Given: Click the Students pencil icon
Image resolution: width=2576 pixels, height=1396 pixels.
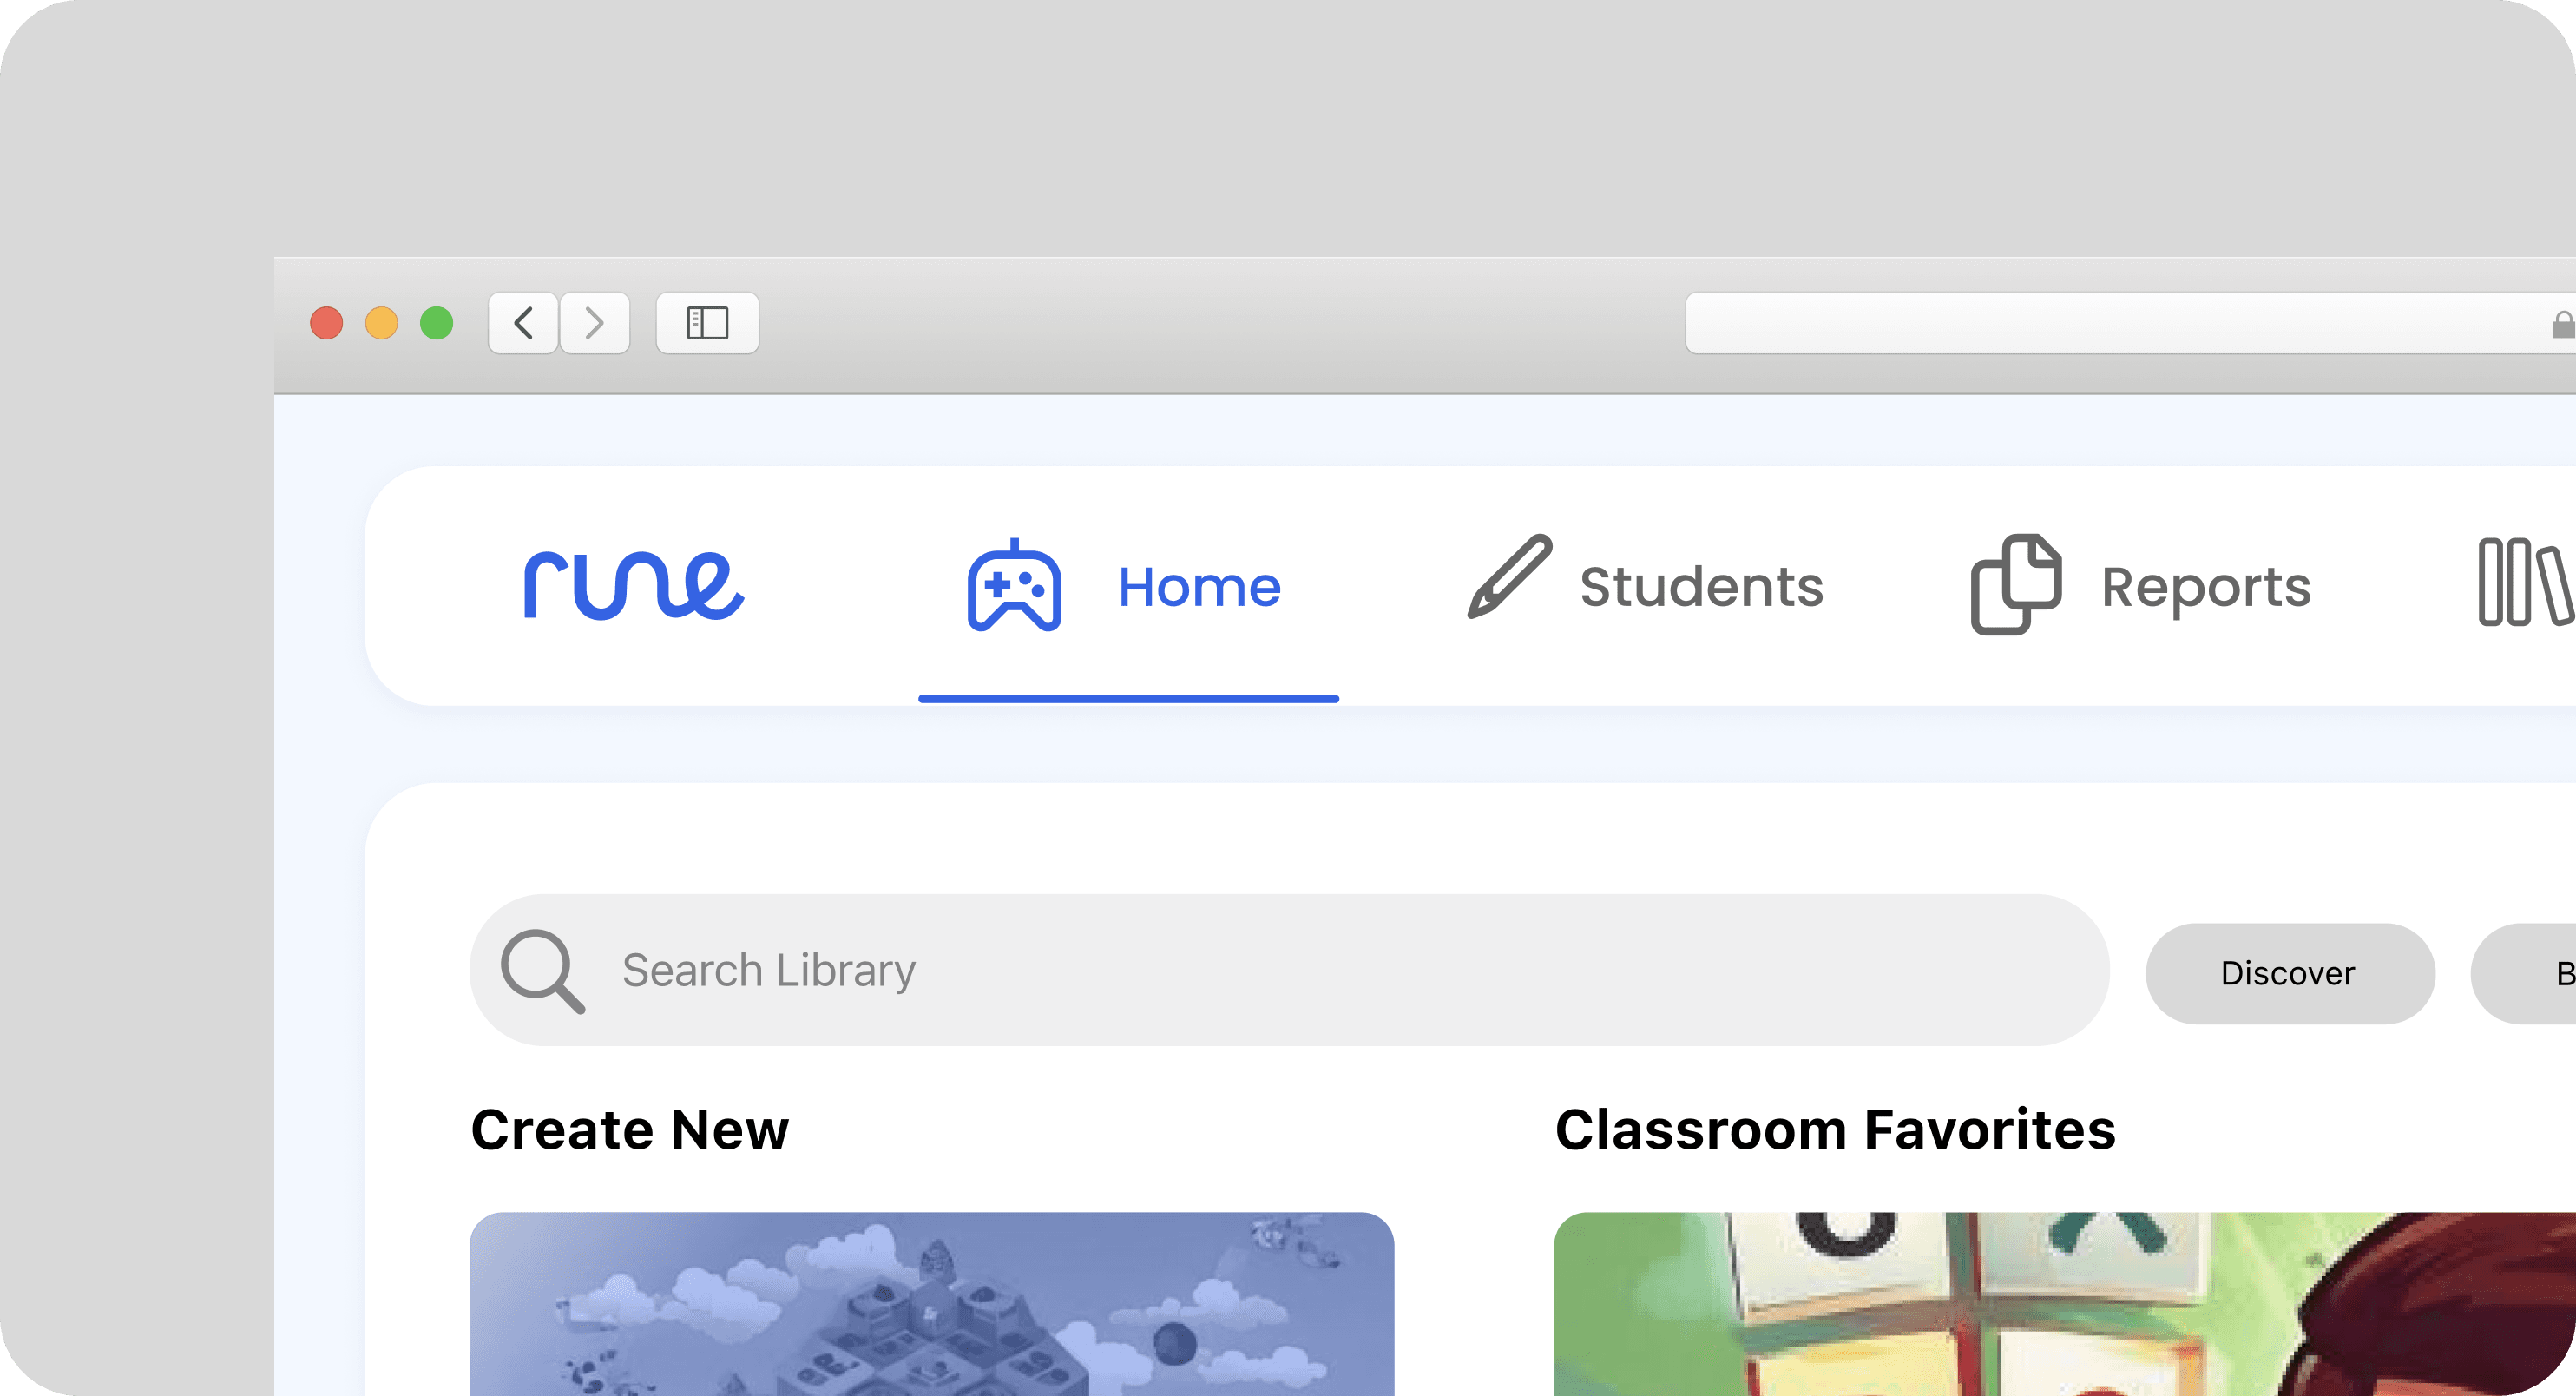Looking at the screenshot, I should coord(1509,577).
